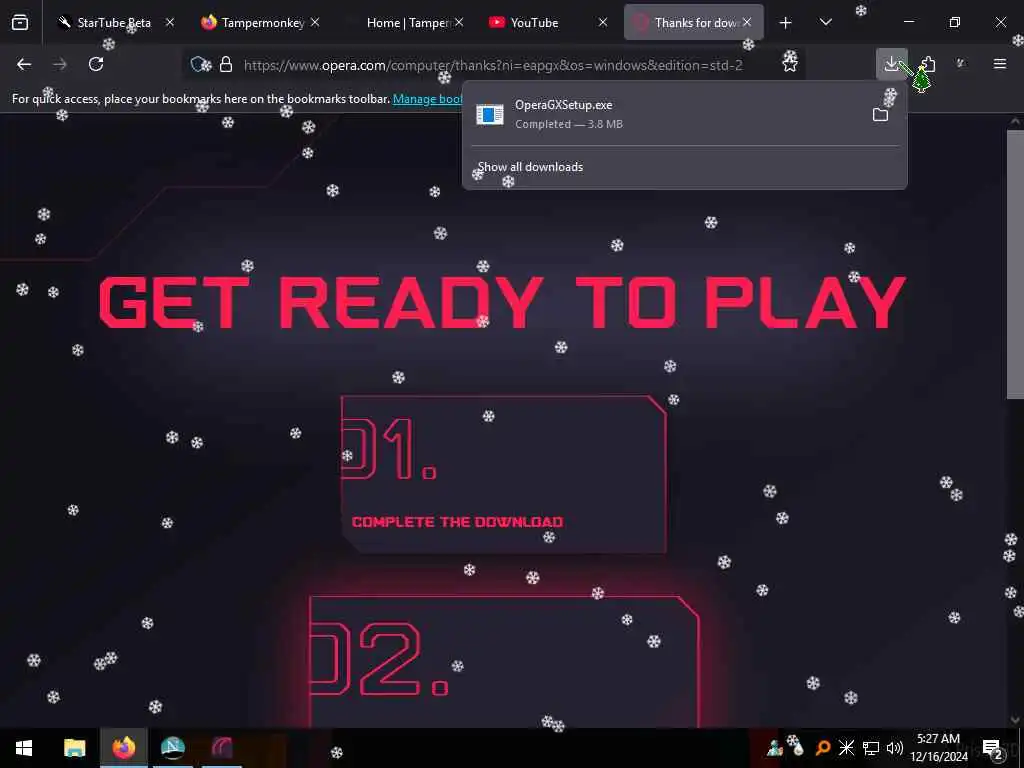Click the page vertical scrollbar thumb
Viewport: 1024px width, 768px height.
click(x=1016, y=264)
